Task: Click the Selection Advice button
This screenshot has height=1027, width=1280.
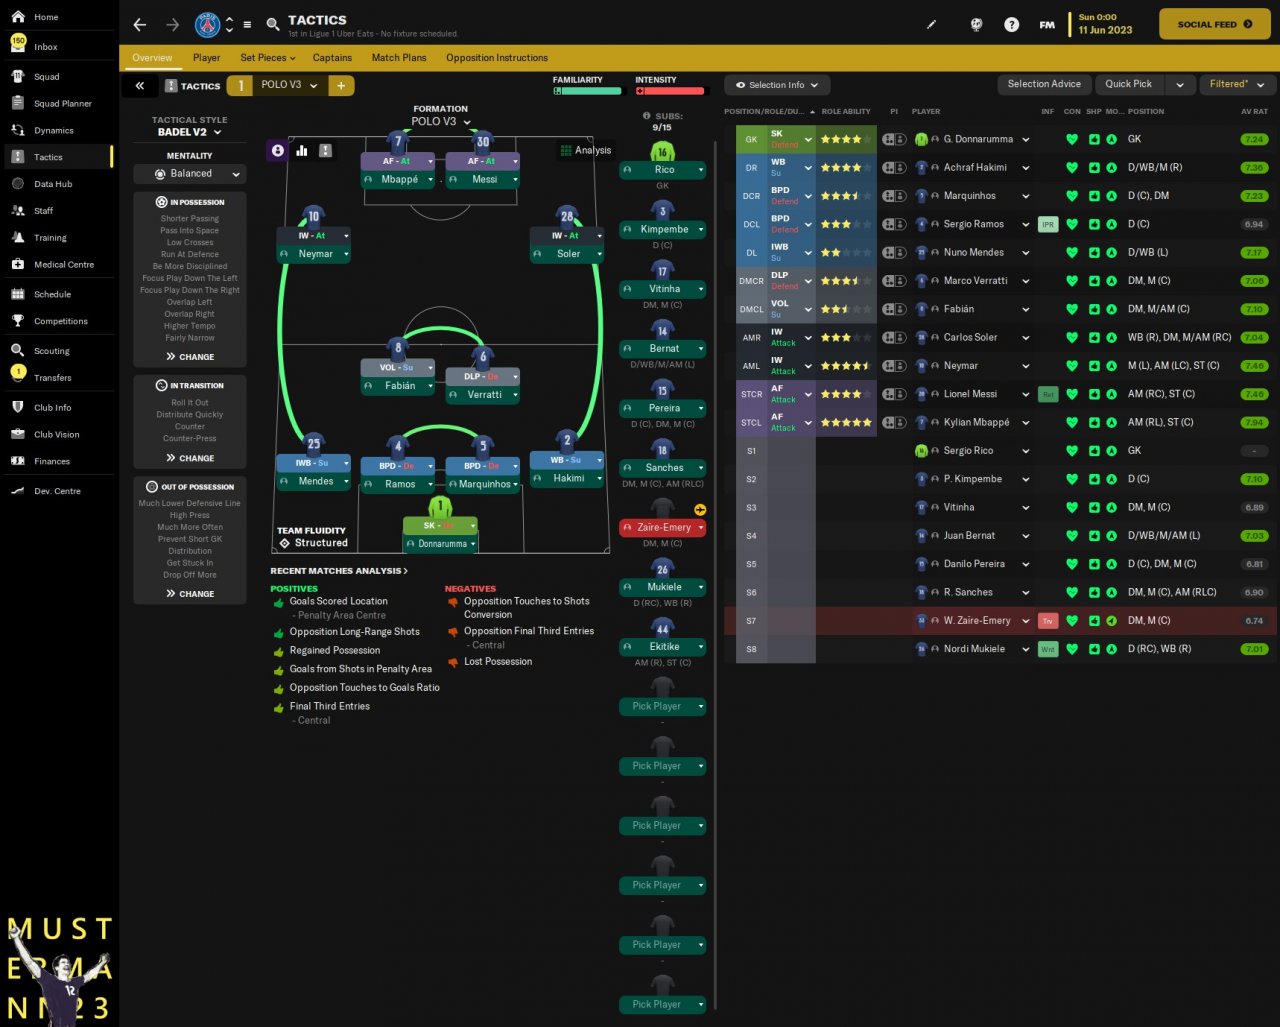Action: pyautogui.click(x=1044, y=85)
